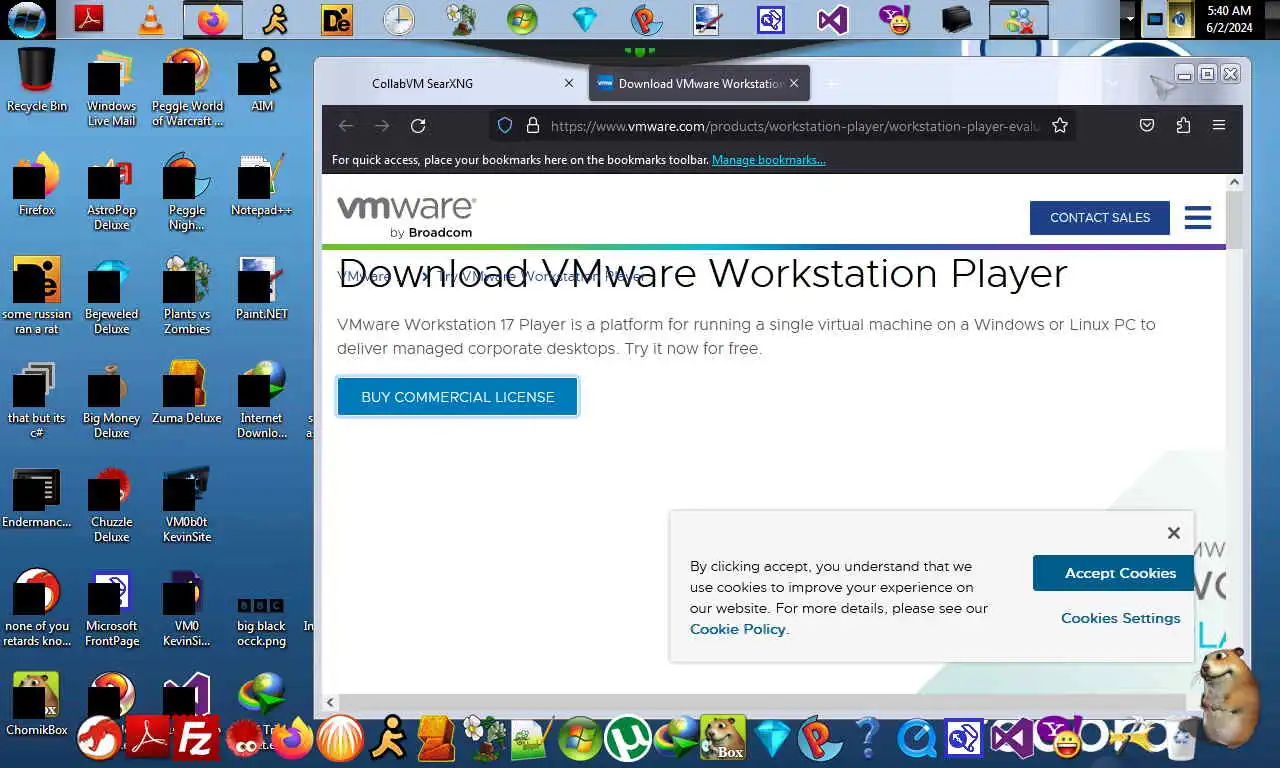Open Cookies Settings

pyautogui.click(x=1120, y=618)
